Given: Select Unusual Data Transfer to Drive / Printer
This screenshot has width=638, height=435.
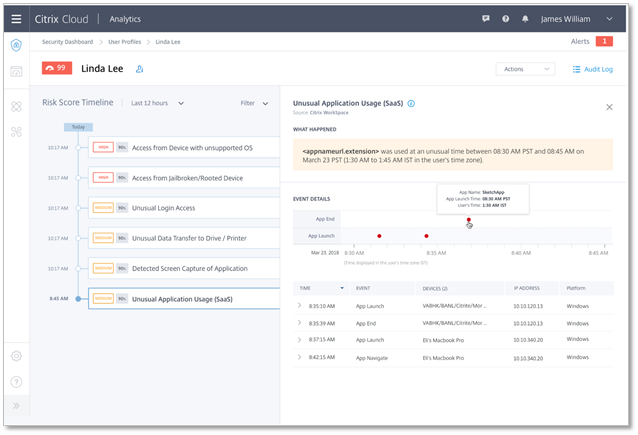Looking at the screenshot, I should 184,238.
